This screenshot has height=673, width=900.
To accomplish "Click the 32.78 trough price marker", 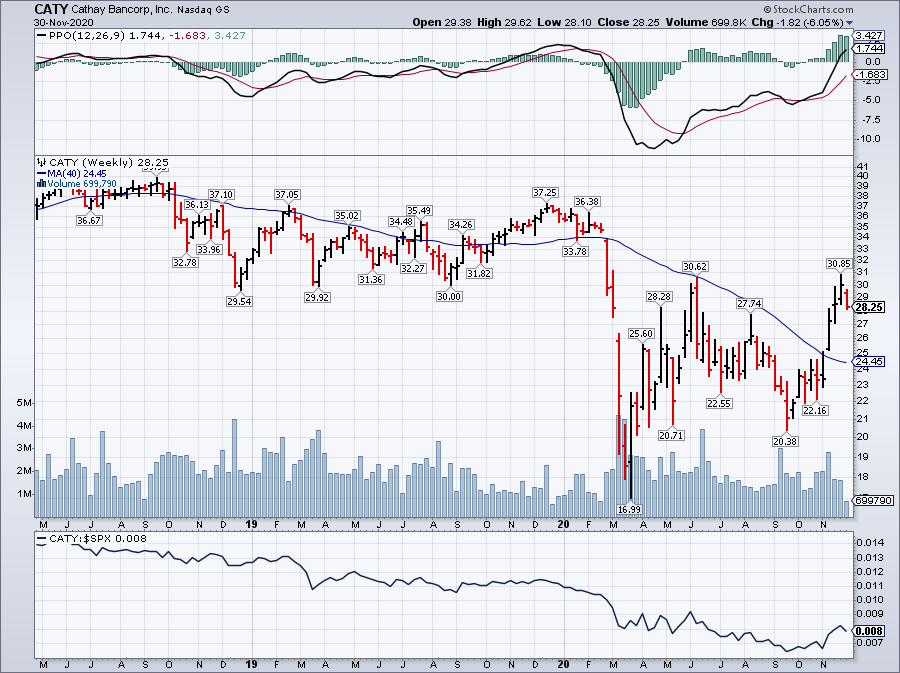I will tap(185, 262).
